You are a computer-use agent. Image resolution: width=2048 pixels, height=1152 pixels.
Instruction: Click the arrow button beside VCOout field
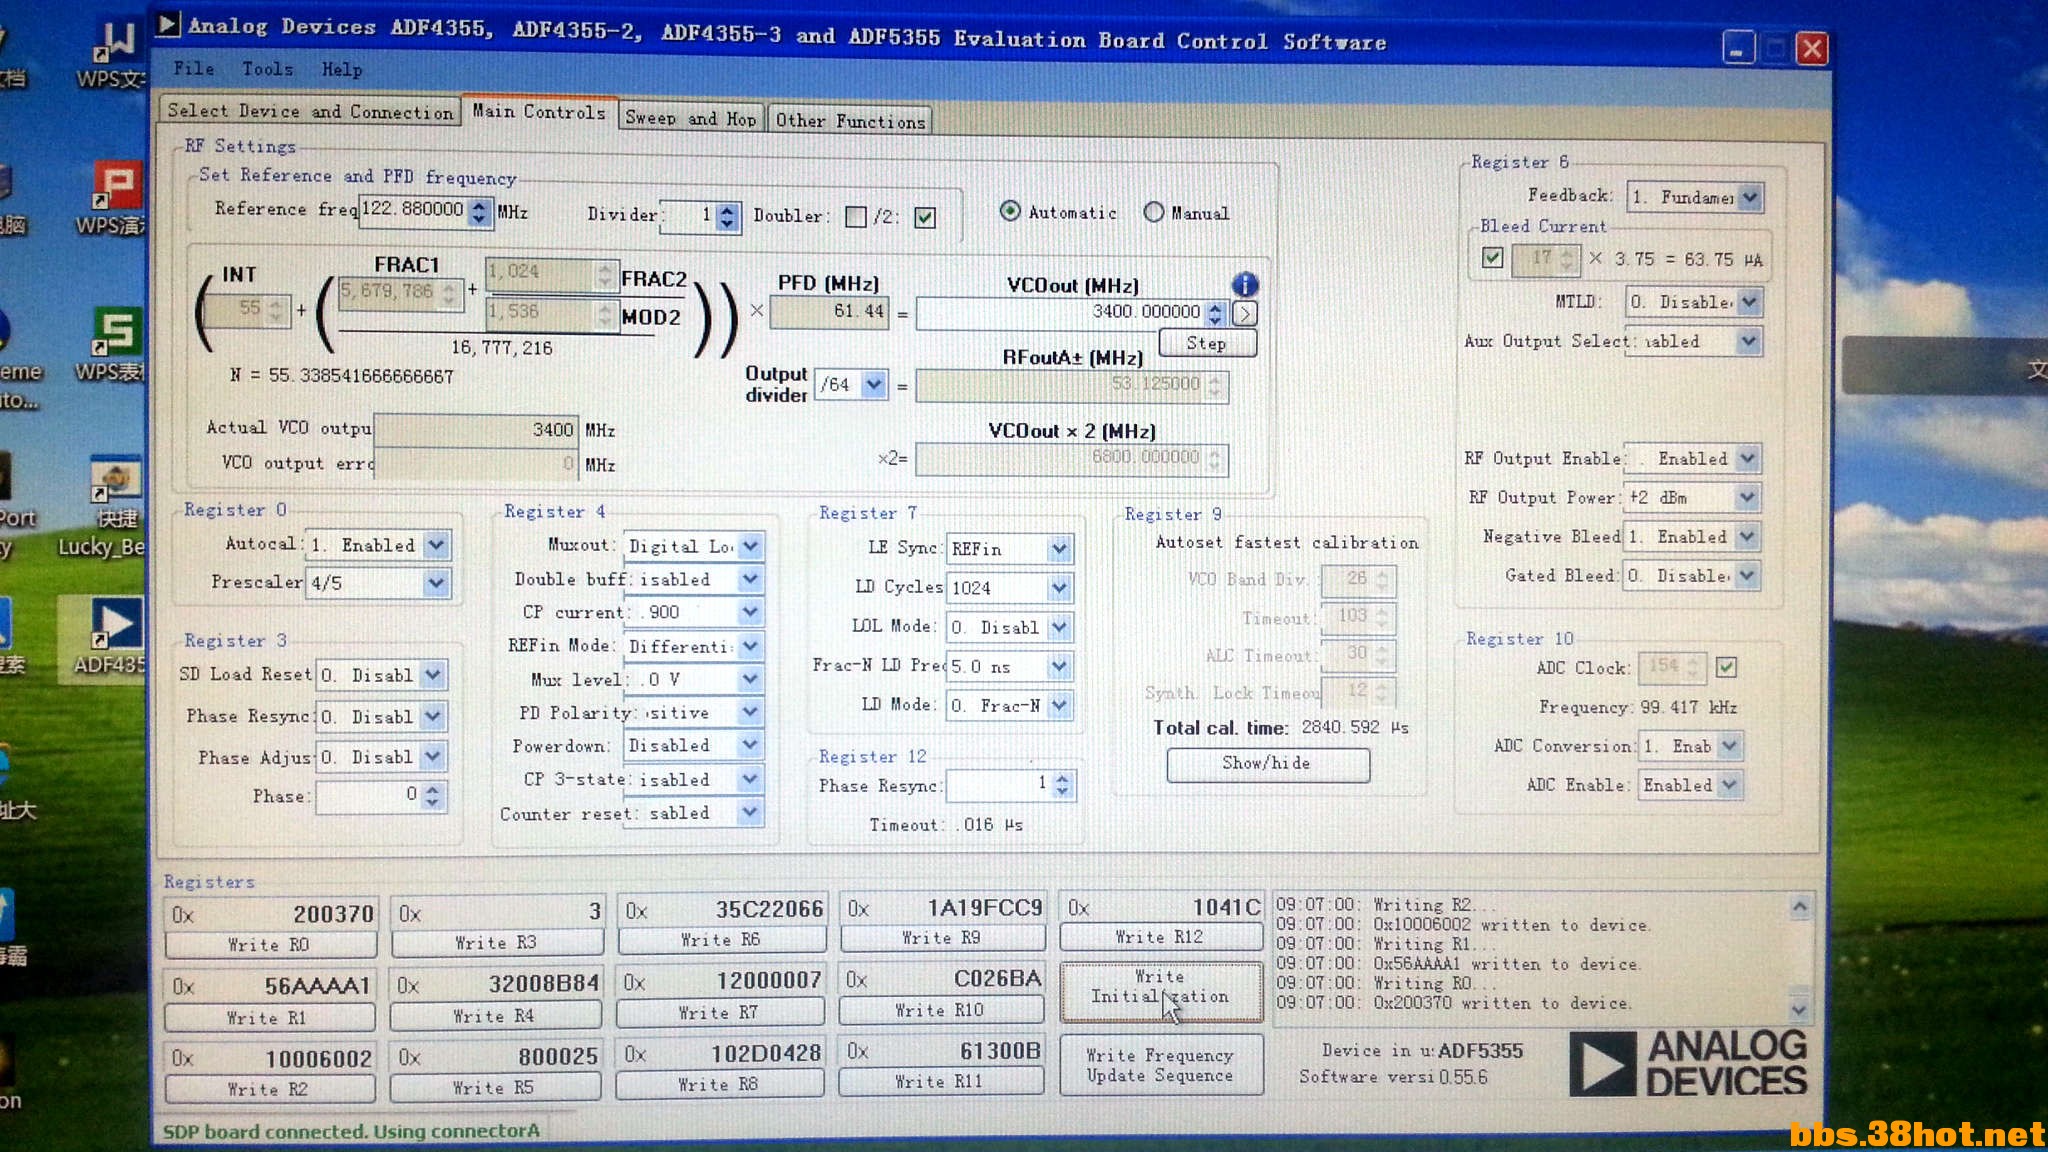click(1245, 314)
